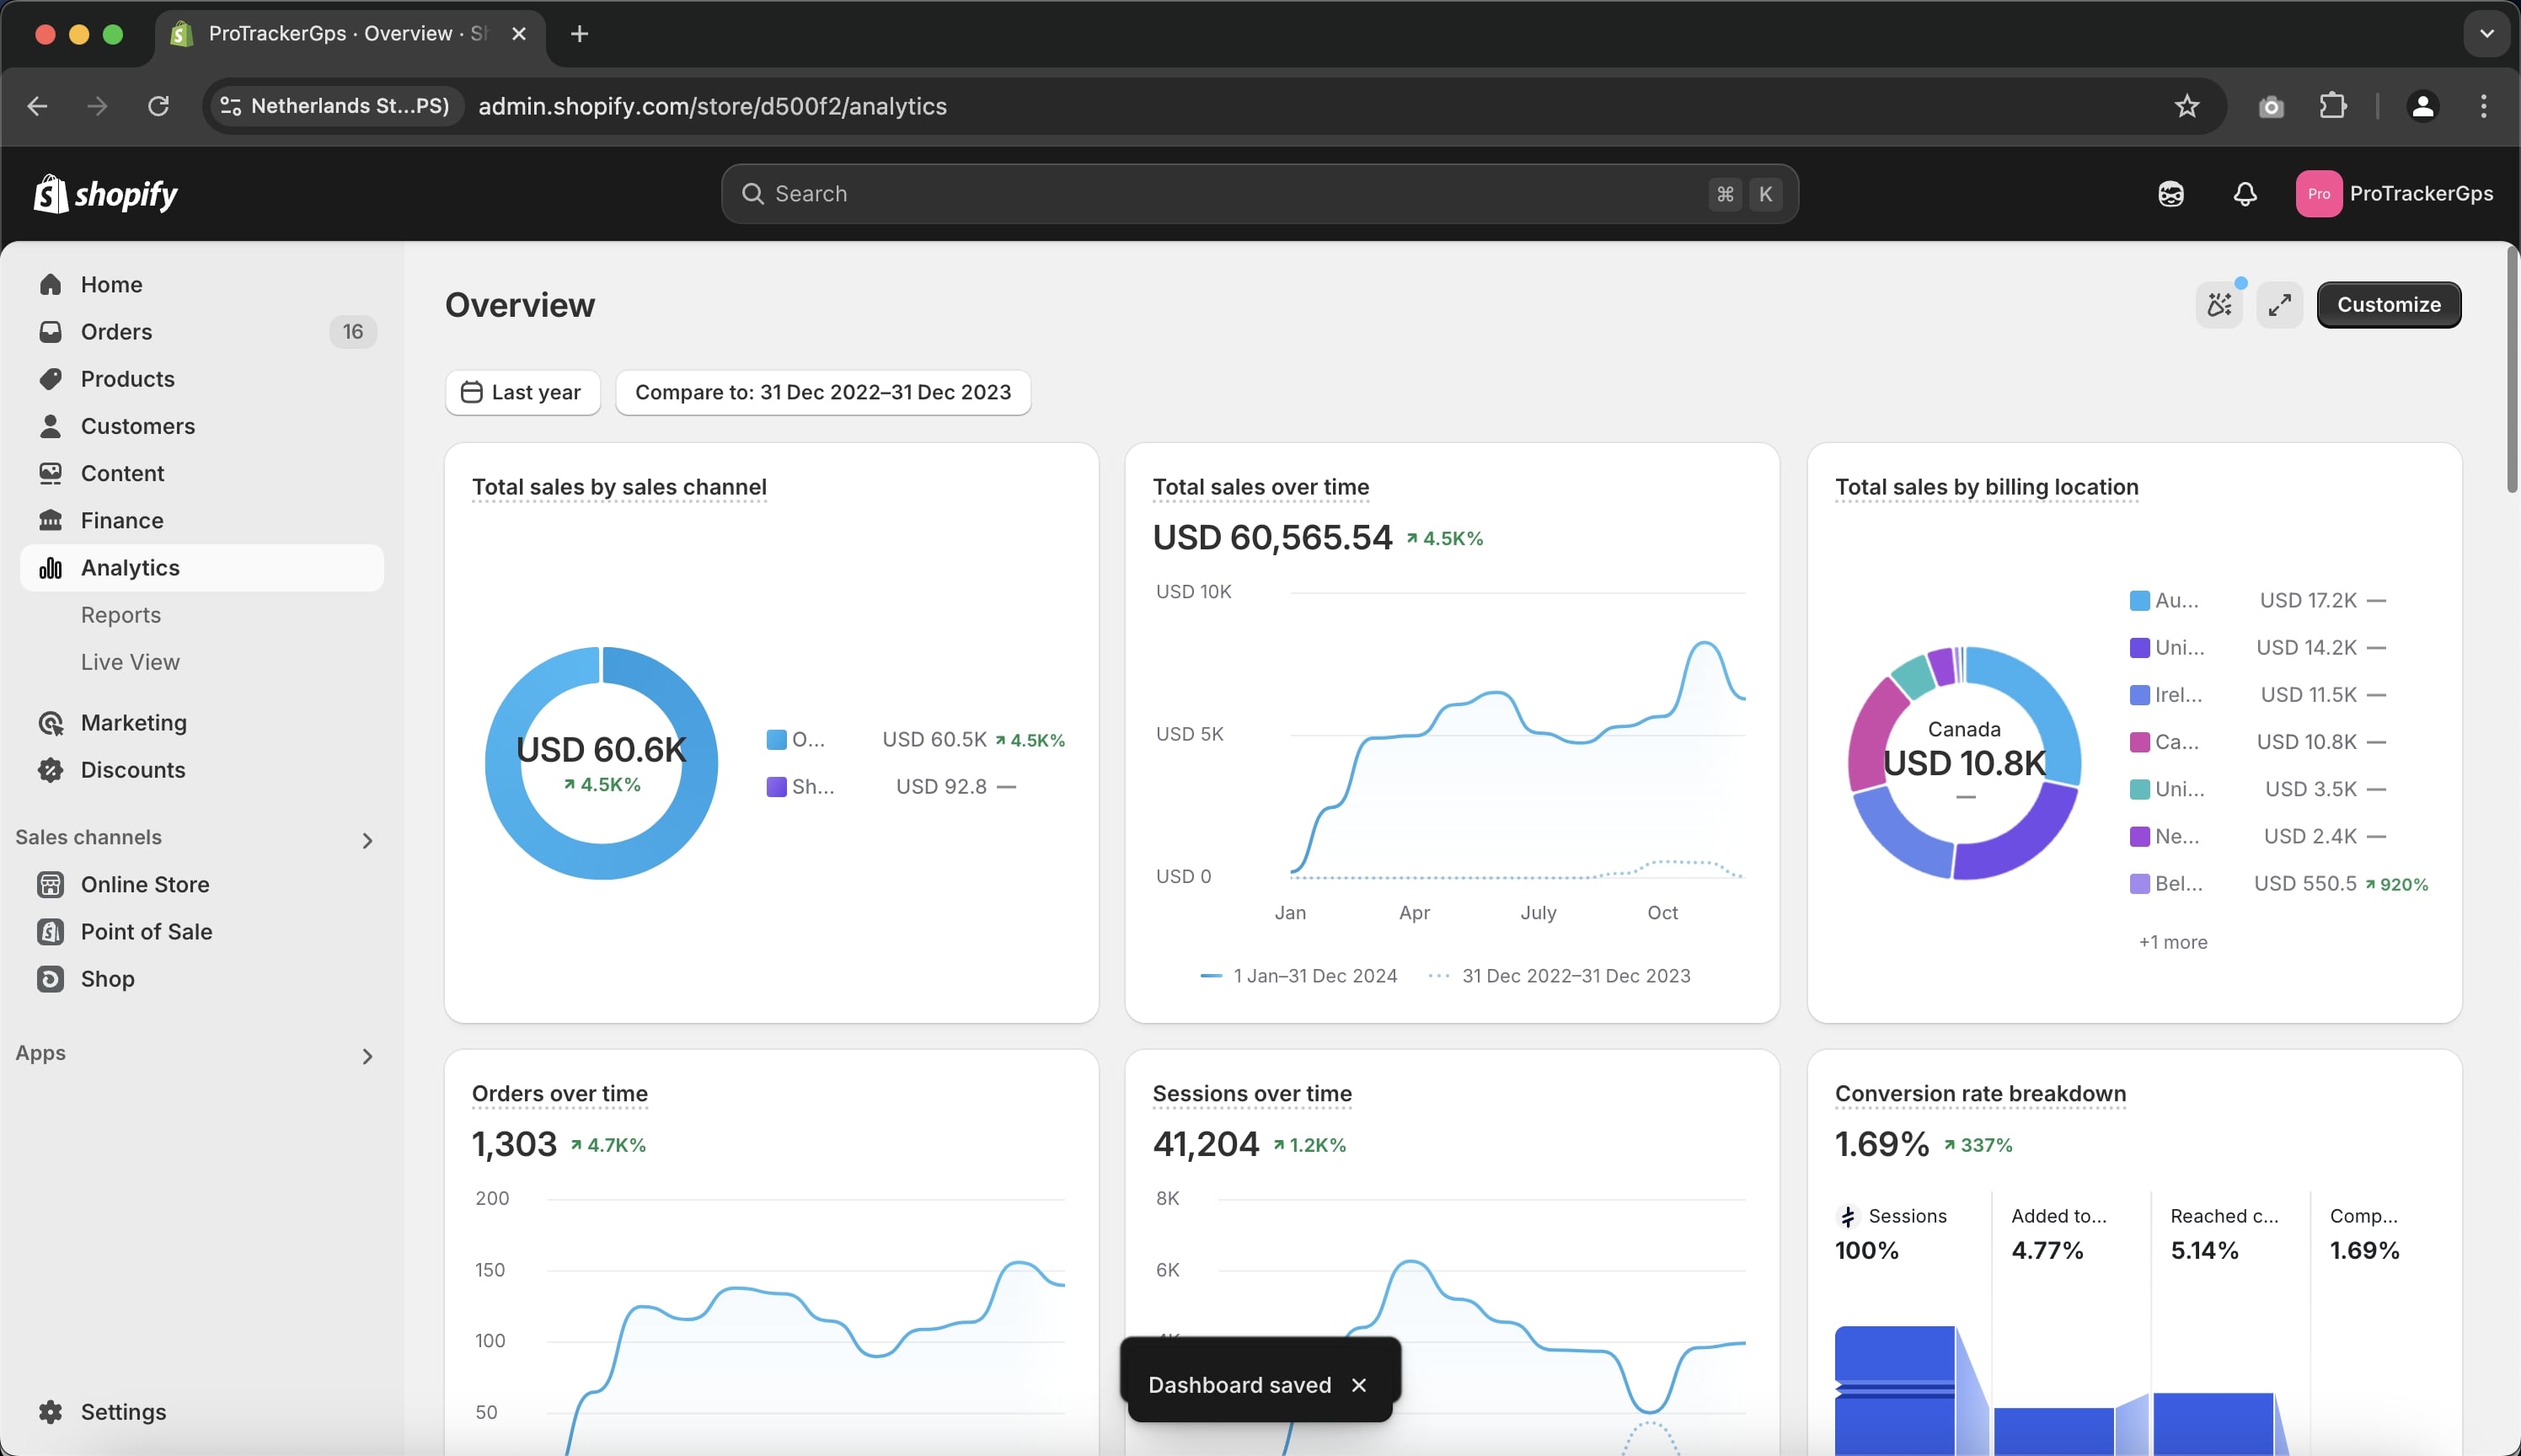Expand the Apps section
The width and height of the screenshot is (2521, 1456).
coord(367,1056)
